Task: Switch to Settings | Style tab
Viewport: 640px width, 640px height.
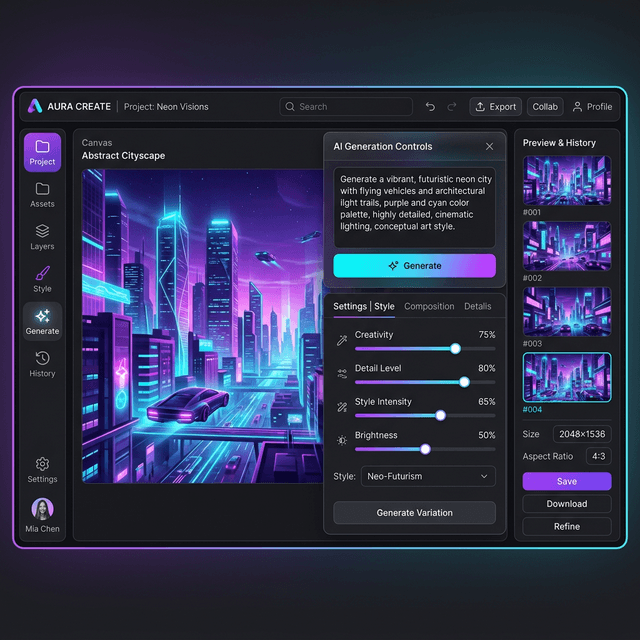Action: click(364, 307)
